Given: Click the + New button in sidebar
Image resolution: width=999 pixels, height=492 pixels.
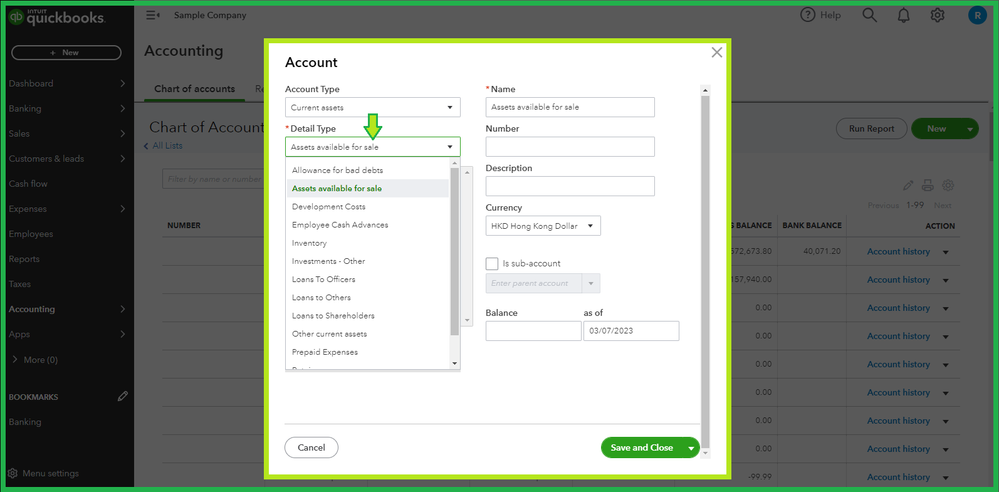Looking at the screenshot, I should (66, 53).
